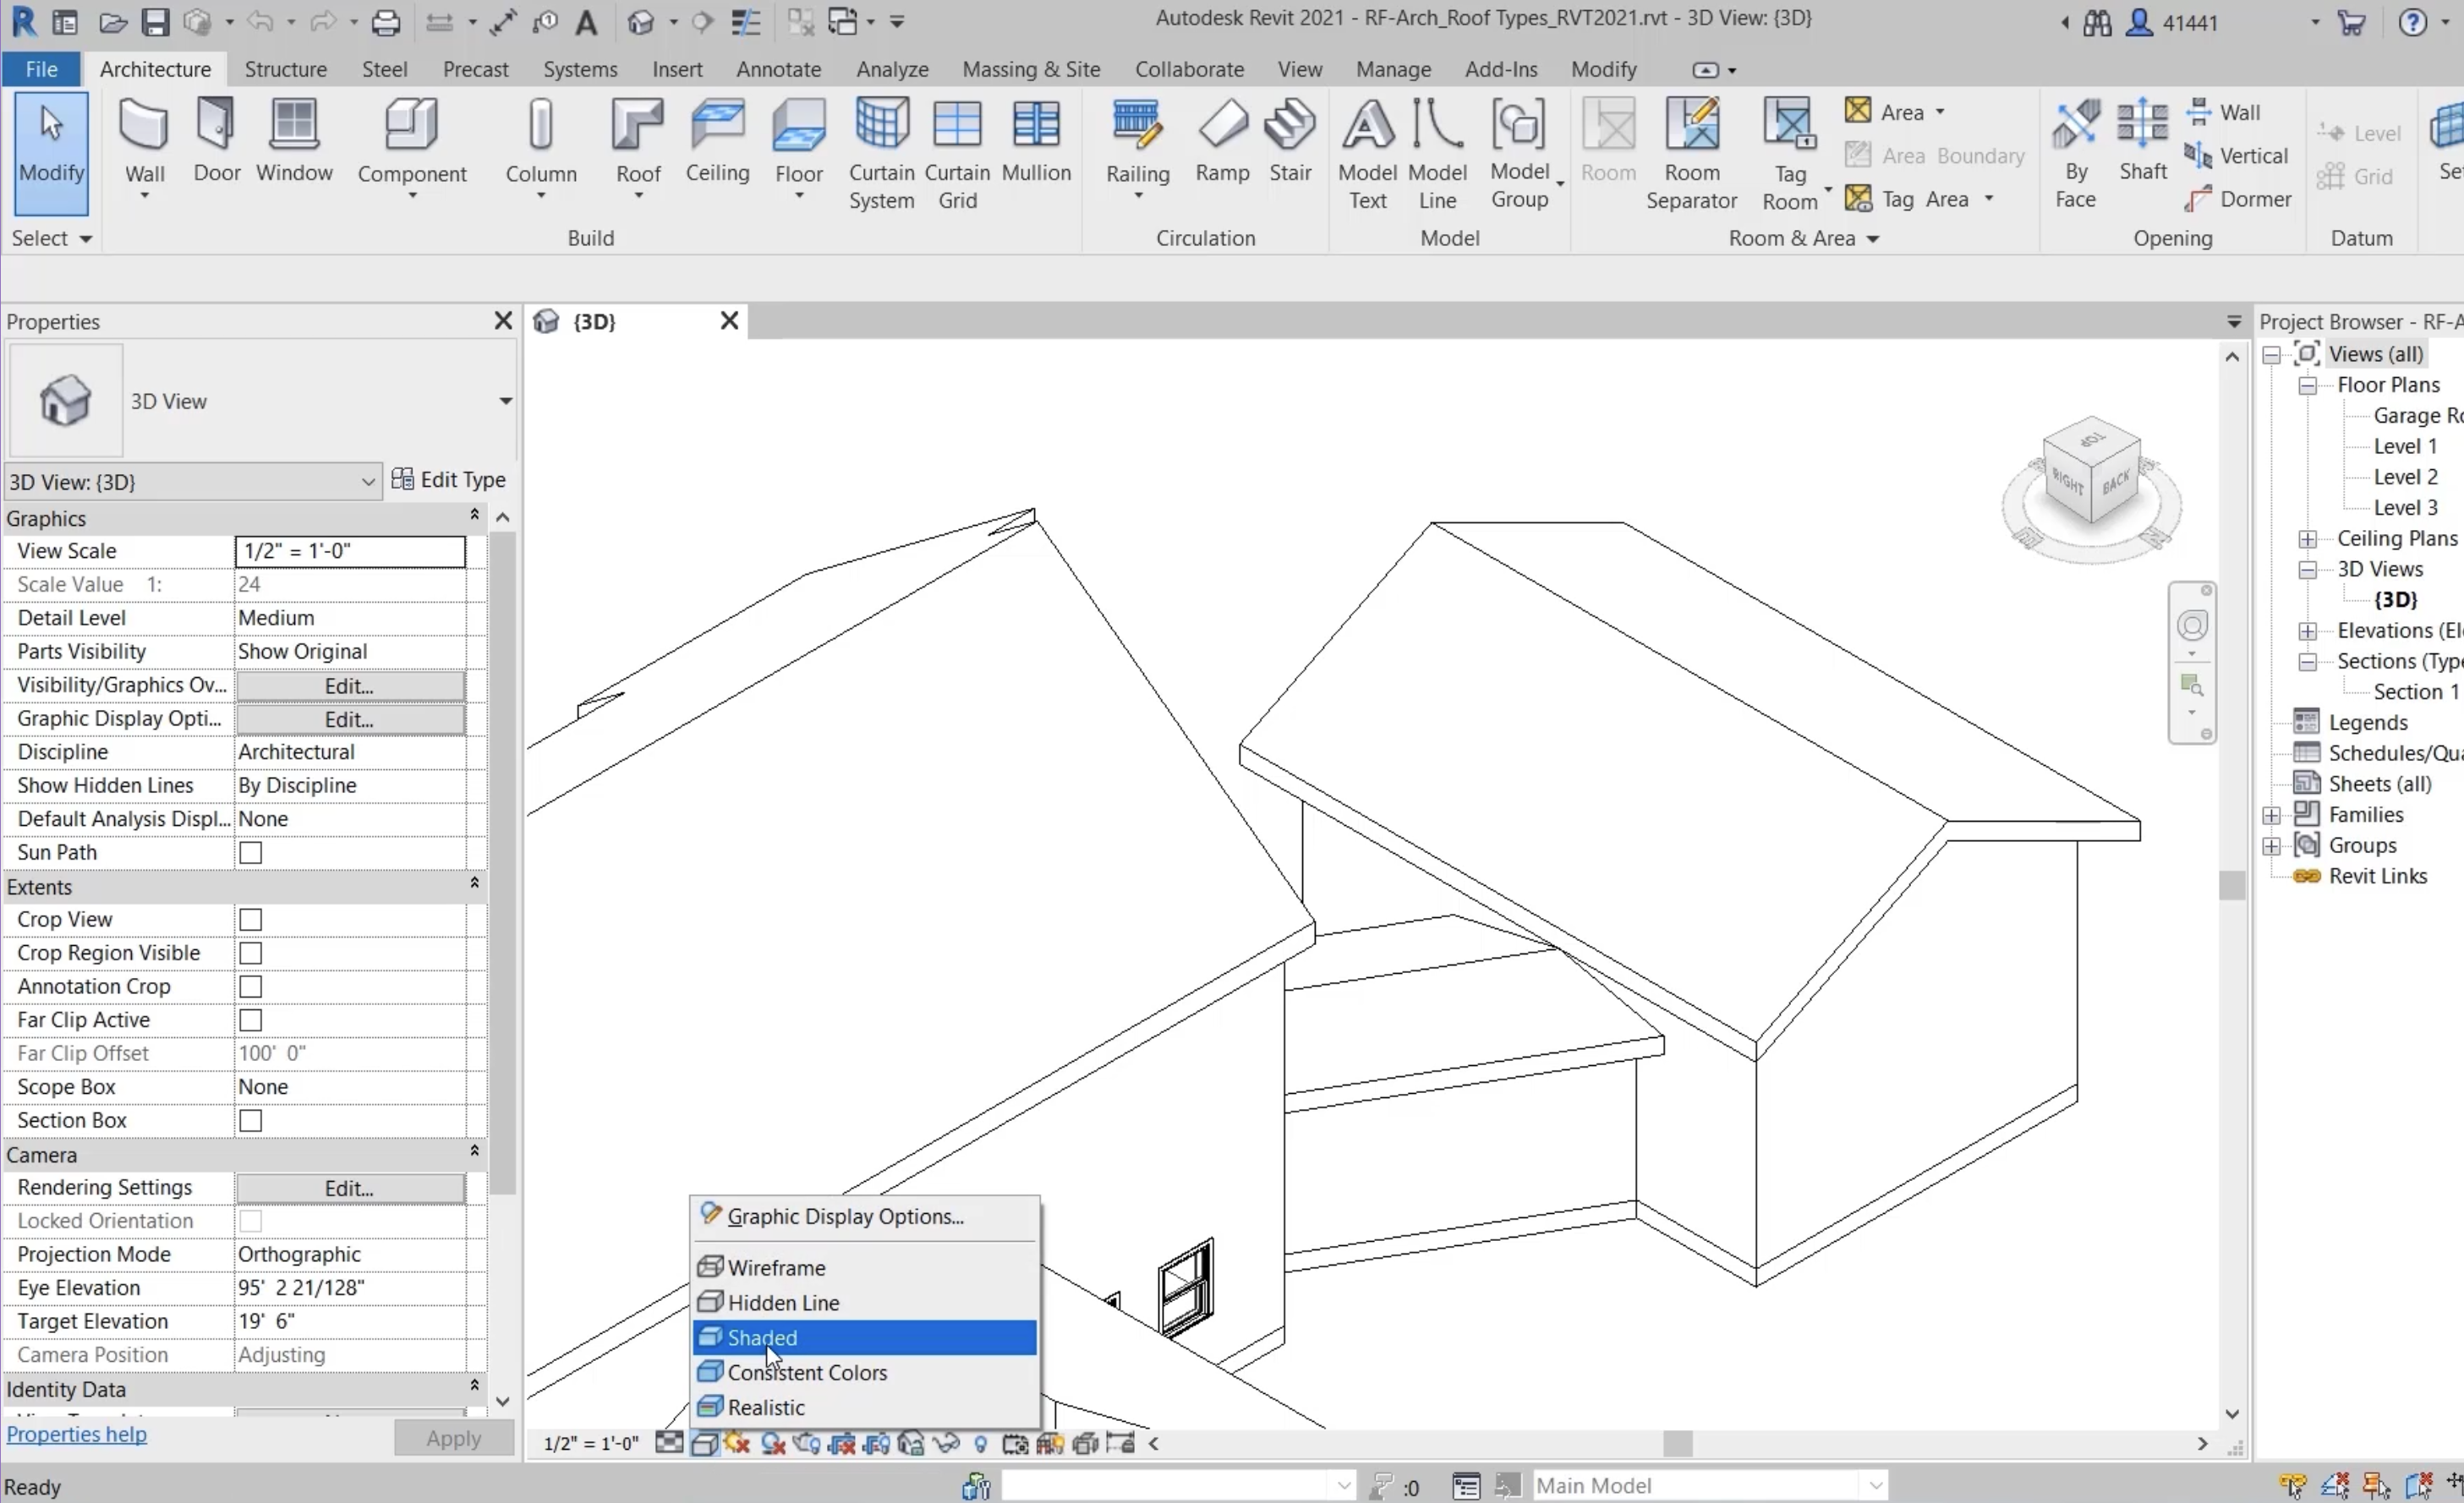
Task: Open the Main Model design options dropdown
Action: click(1711, 1485)
